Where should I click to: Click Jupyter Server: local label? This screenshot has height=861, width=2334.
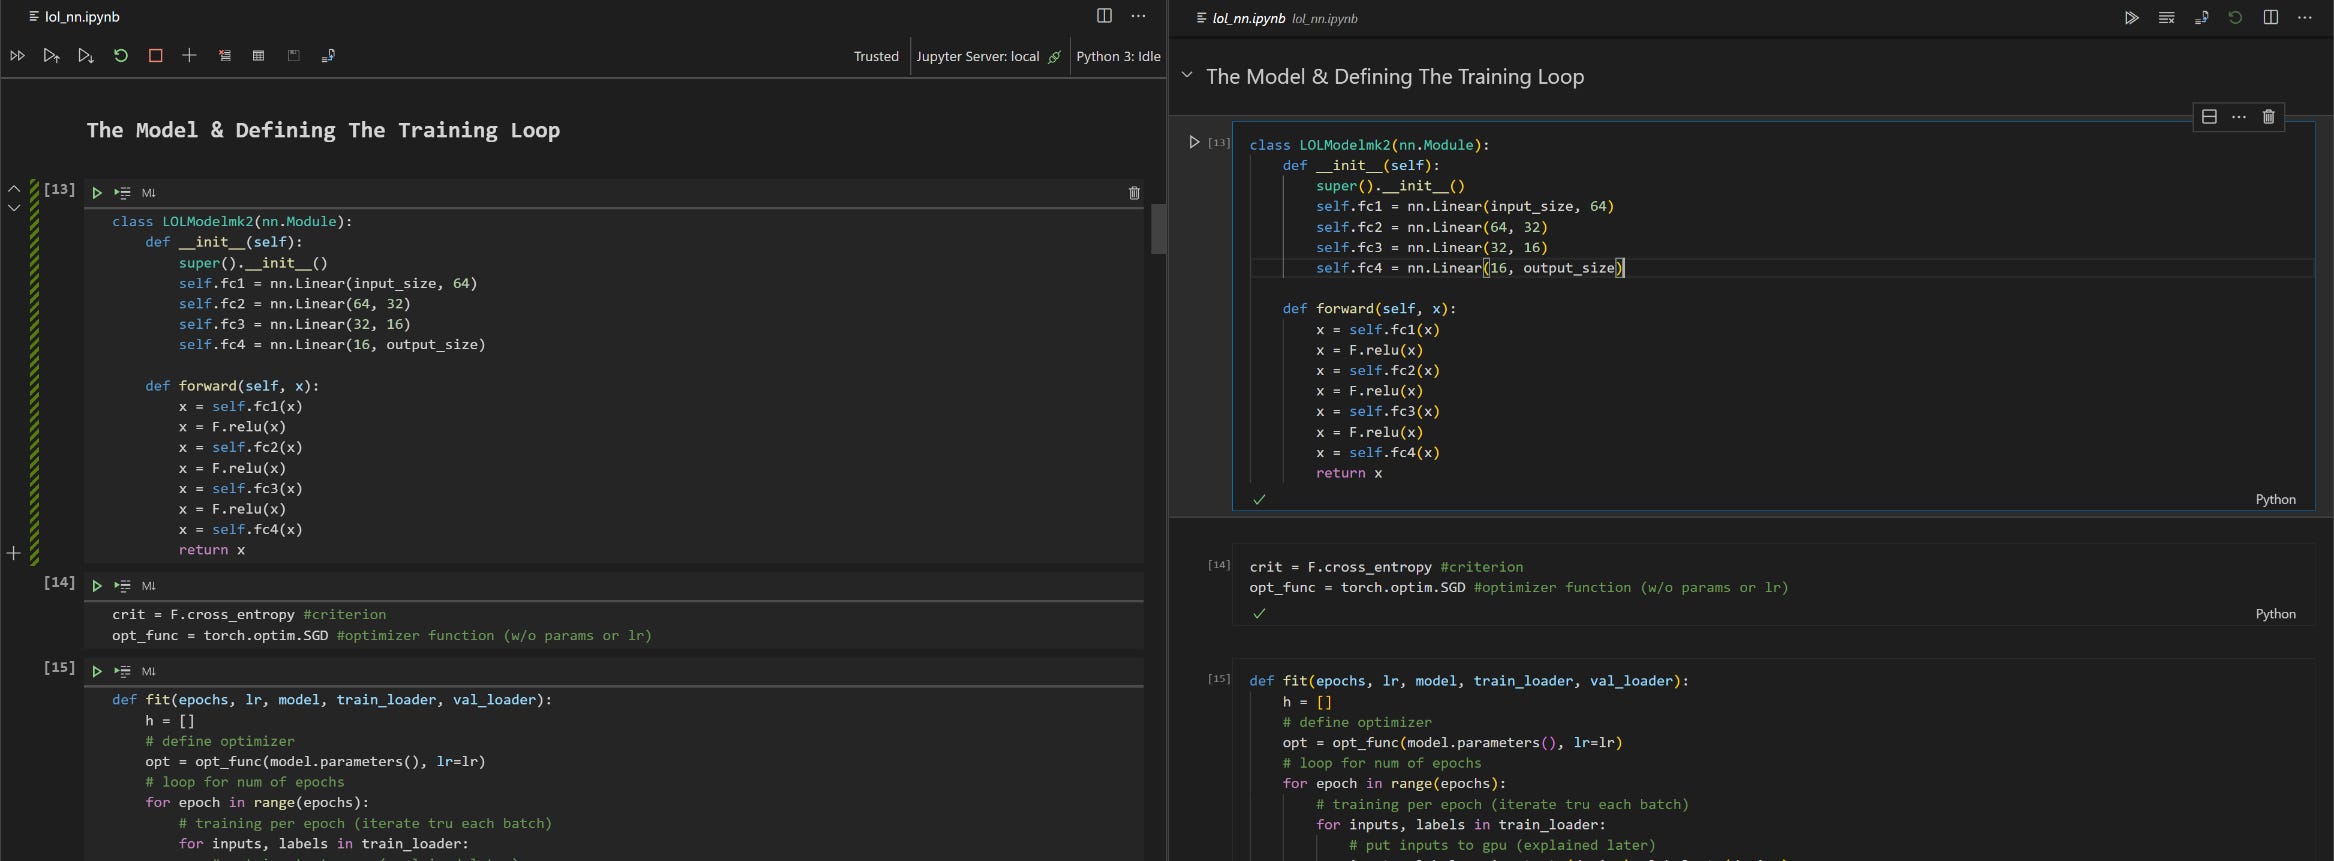click(978, 57)
